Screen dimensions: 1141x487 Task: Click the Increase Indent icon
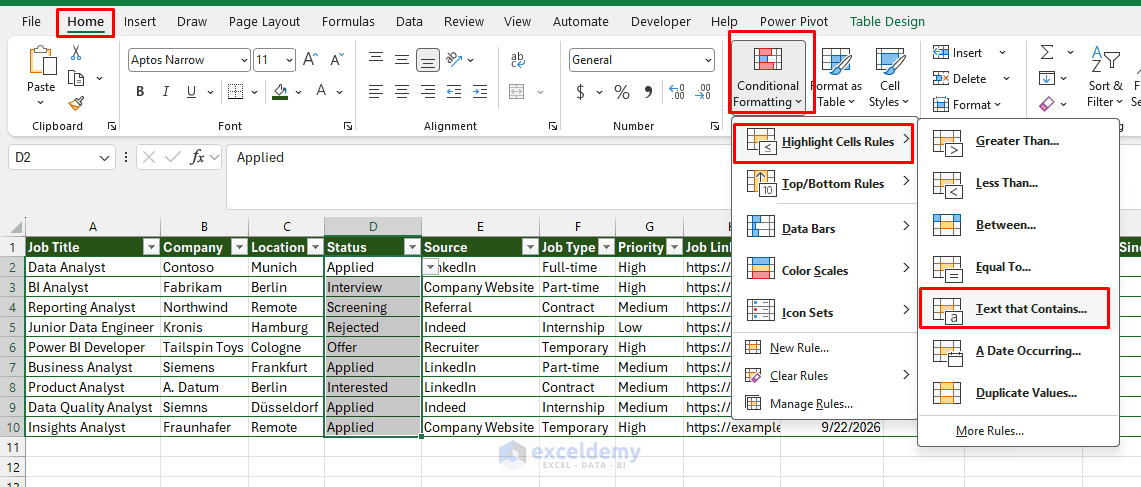[x=480, y=92]
